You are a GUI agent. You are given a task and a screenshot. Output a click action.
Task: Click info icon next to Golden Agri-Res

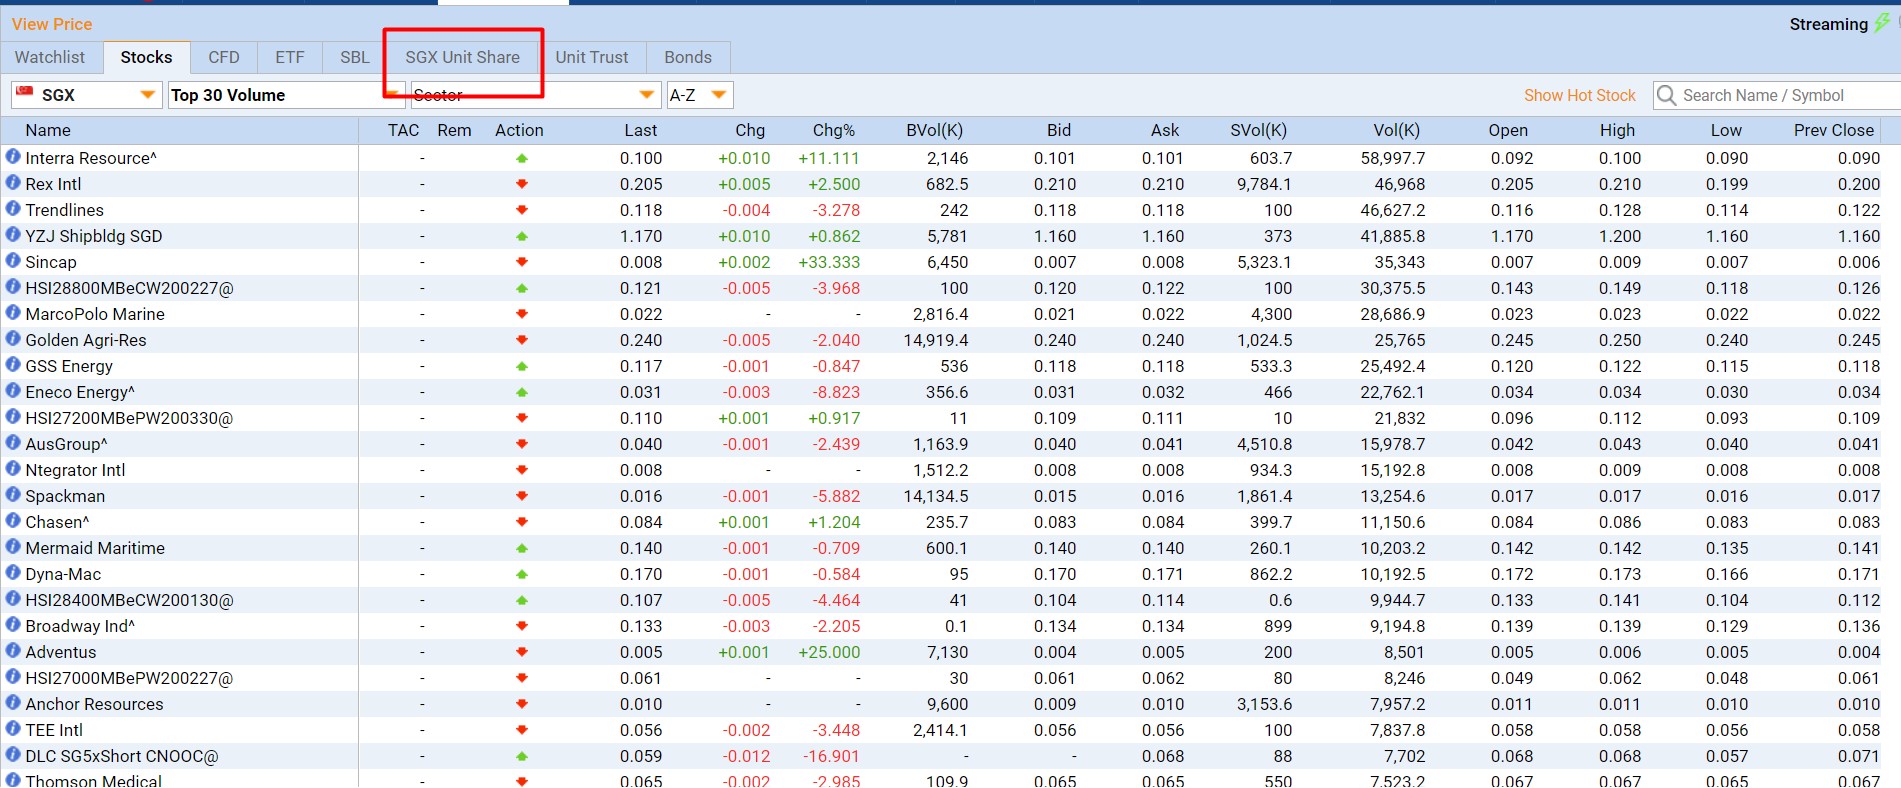pyautogui.click(x=13, y=339)
